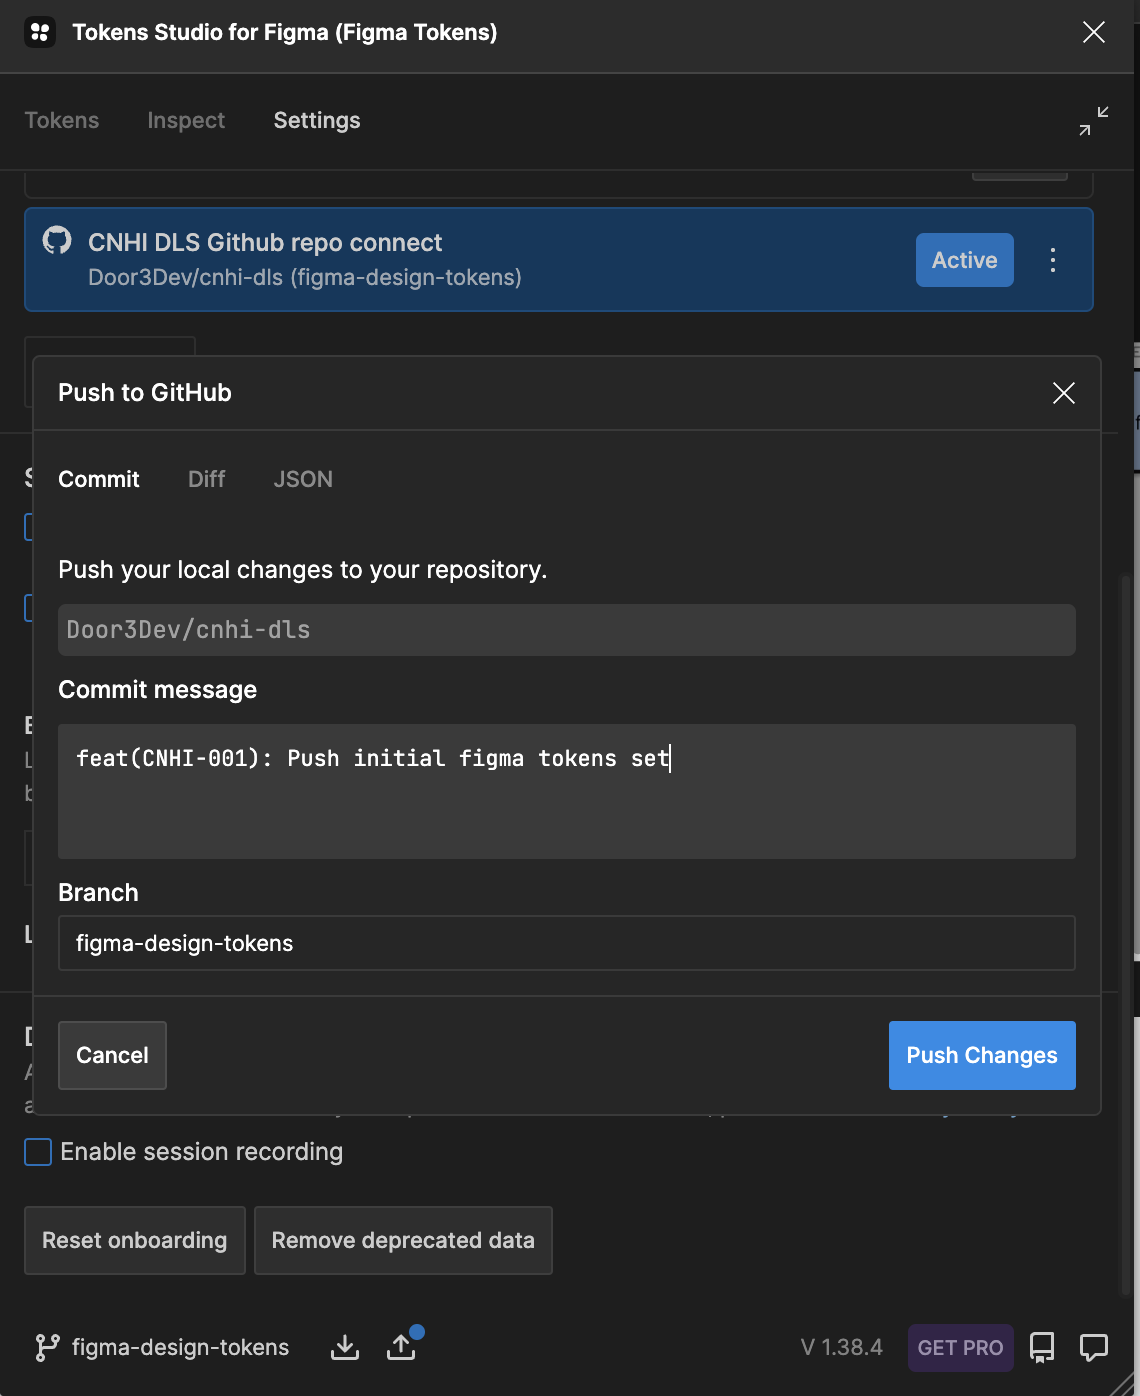Pull from GitHub with the download icon
The image size is (1140, 1396).
click(345, 1348)
